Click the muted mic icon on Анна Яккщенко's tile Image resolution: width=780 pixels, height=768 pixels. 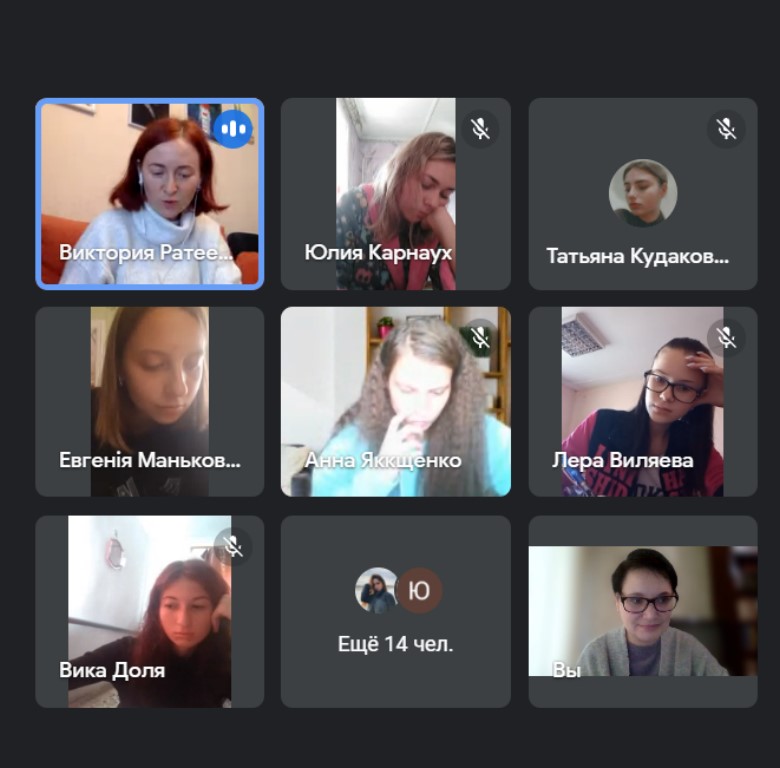coord(480,338)
